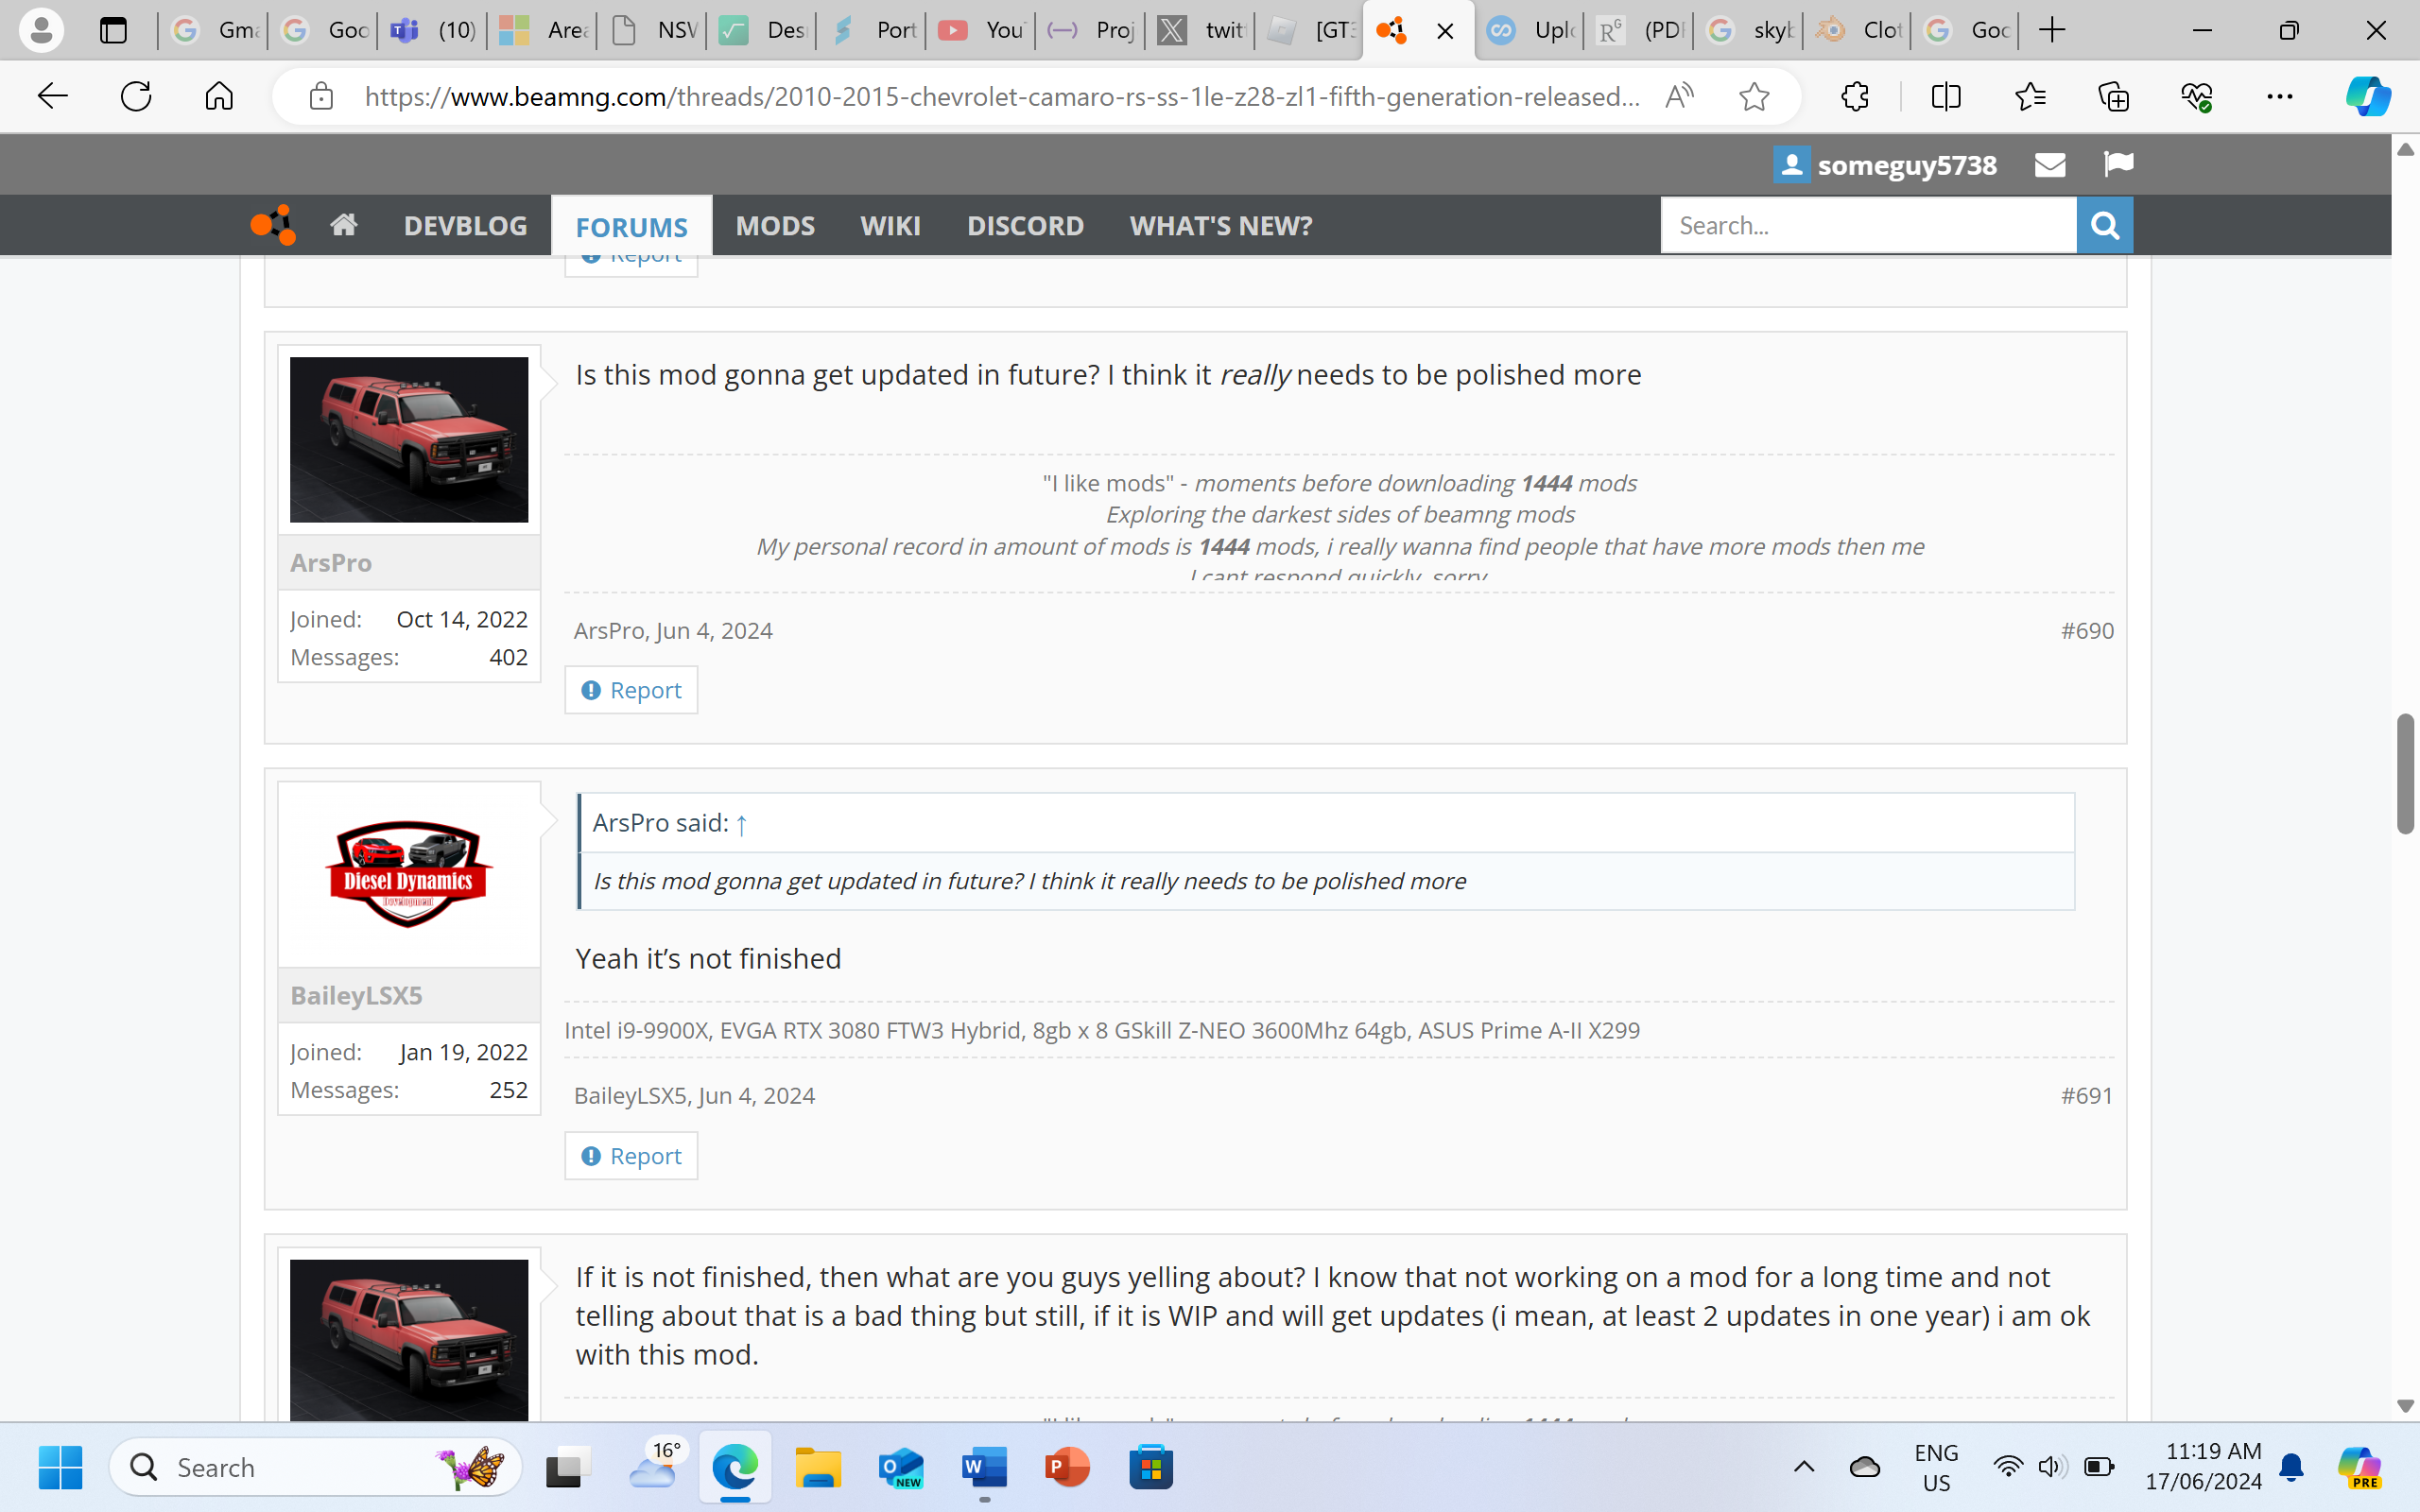
Task: Report BaileyLSX5's post #691
Action: click(x=631, y=1156)
